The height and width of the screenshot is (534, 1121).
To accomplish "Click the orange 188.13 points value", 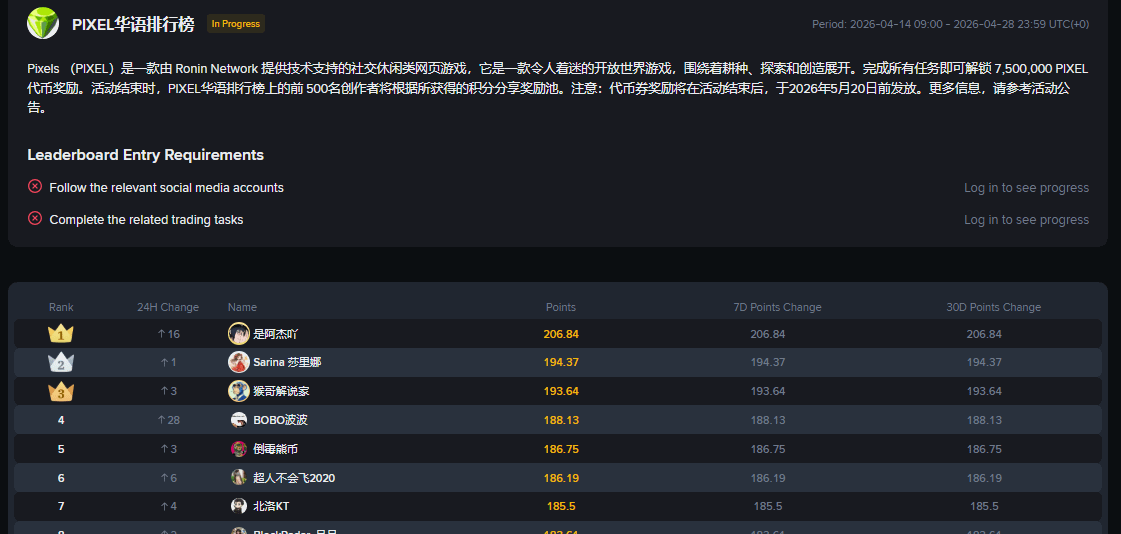I will click(x=561, y=420).
